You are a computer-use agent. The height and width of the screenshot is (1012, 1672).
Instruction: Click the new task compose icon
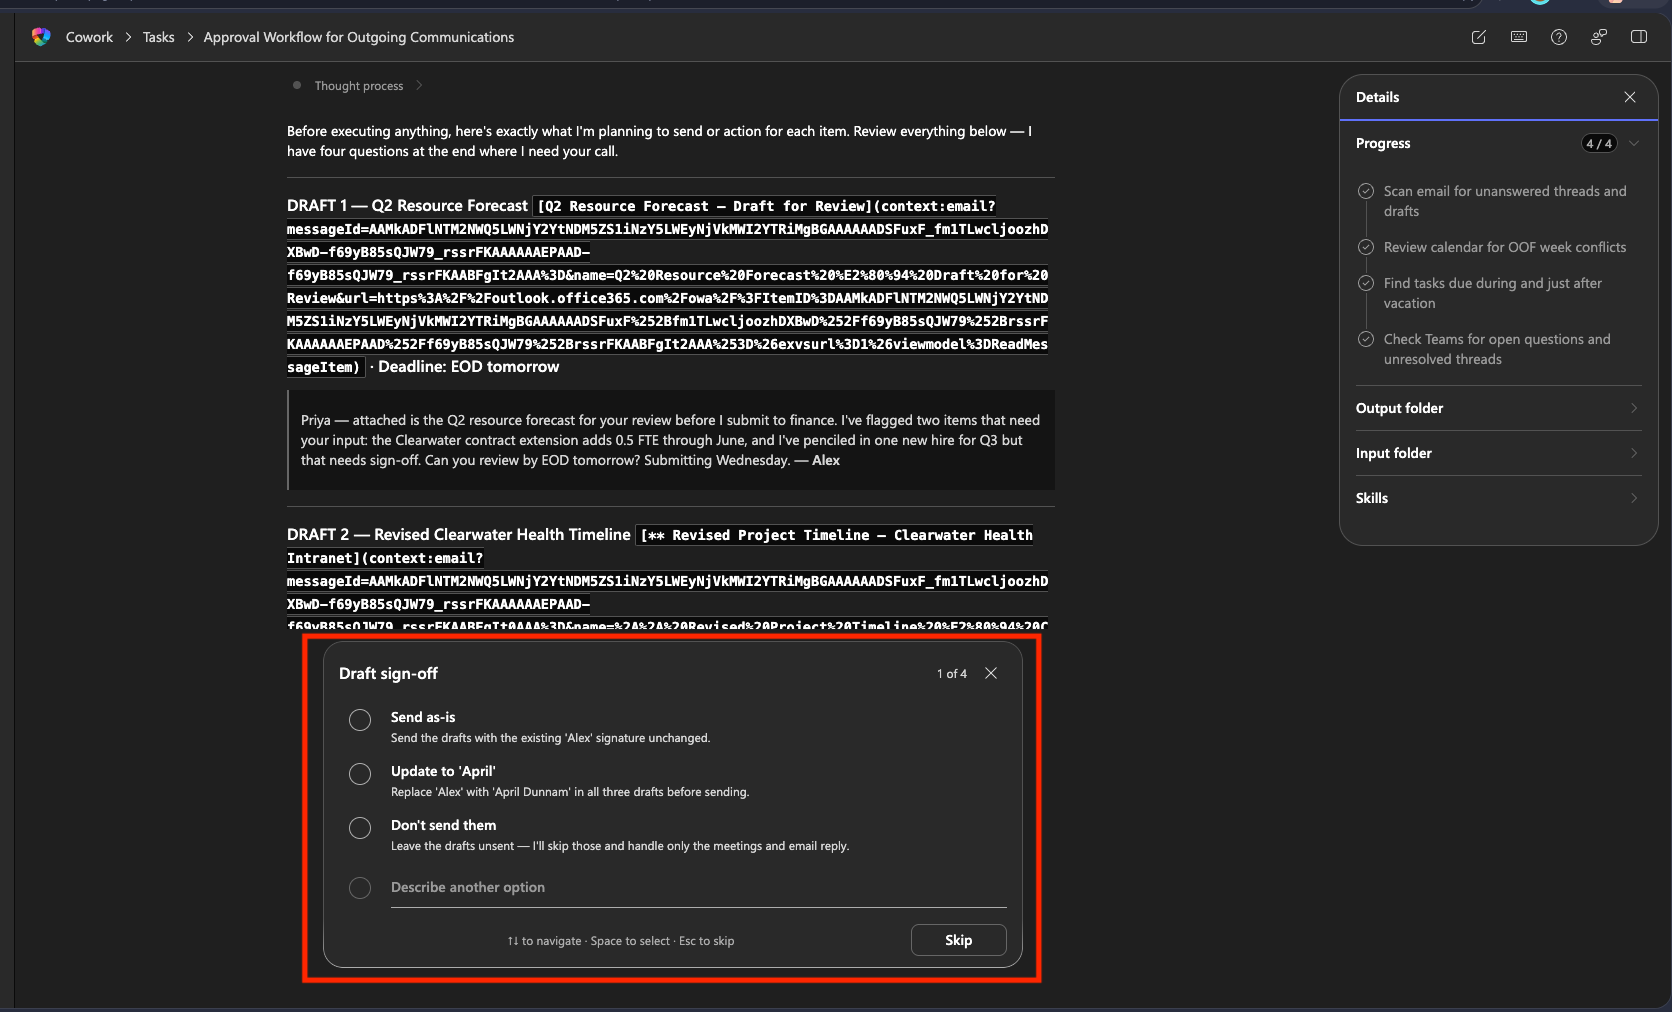coord(1478,37)
